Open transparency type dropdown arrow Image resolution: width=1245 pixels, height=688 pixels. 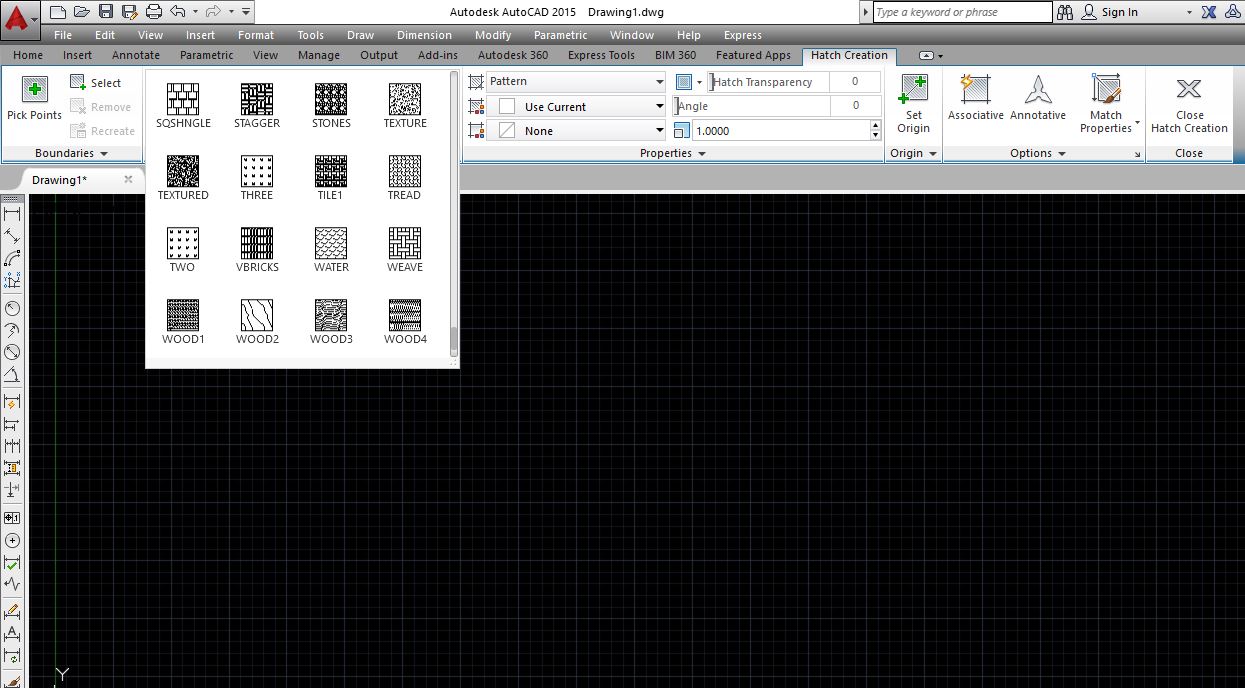point(699,82)
